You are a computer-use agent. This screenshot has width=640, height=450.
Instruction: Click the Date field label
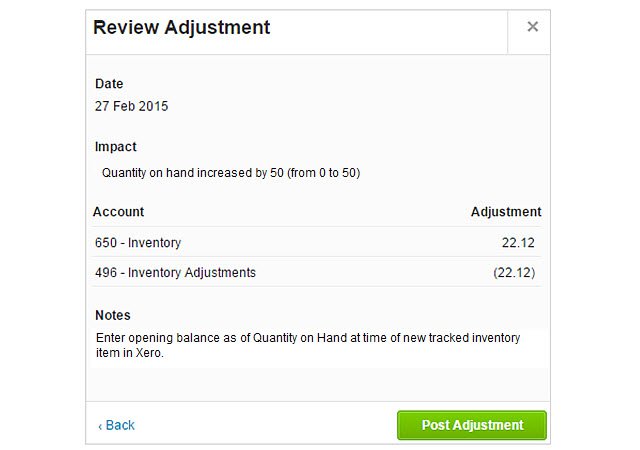point(109,84)
